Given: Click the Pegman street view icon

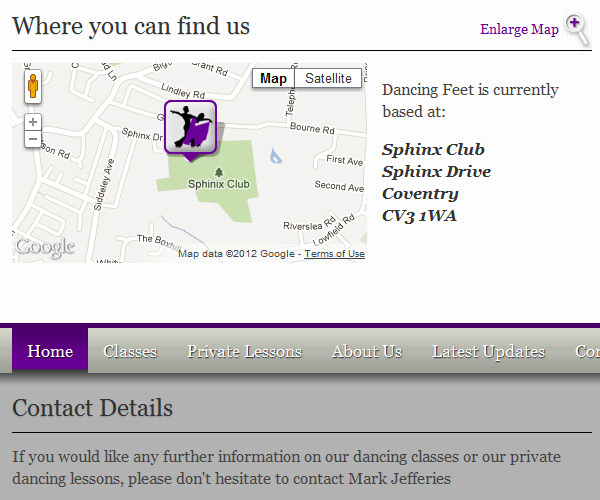Looking at the screenshot, I should (33, 86).
